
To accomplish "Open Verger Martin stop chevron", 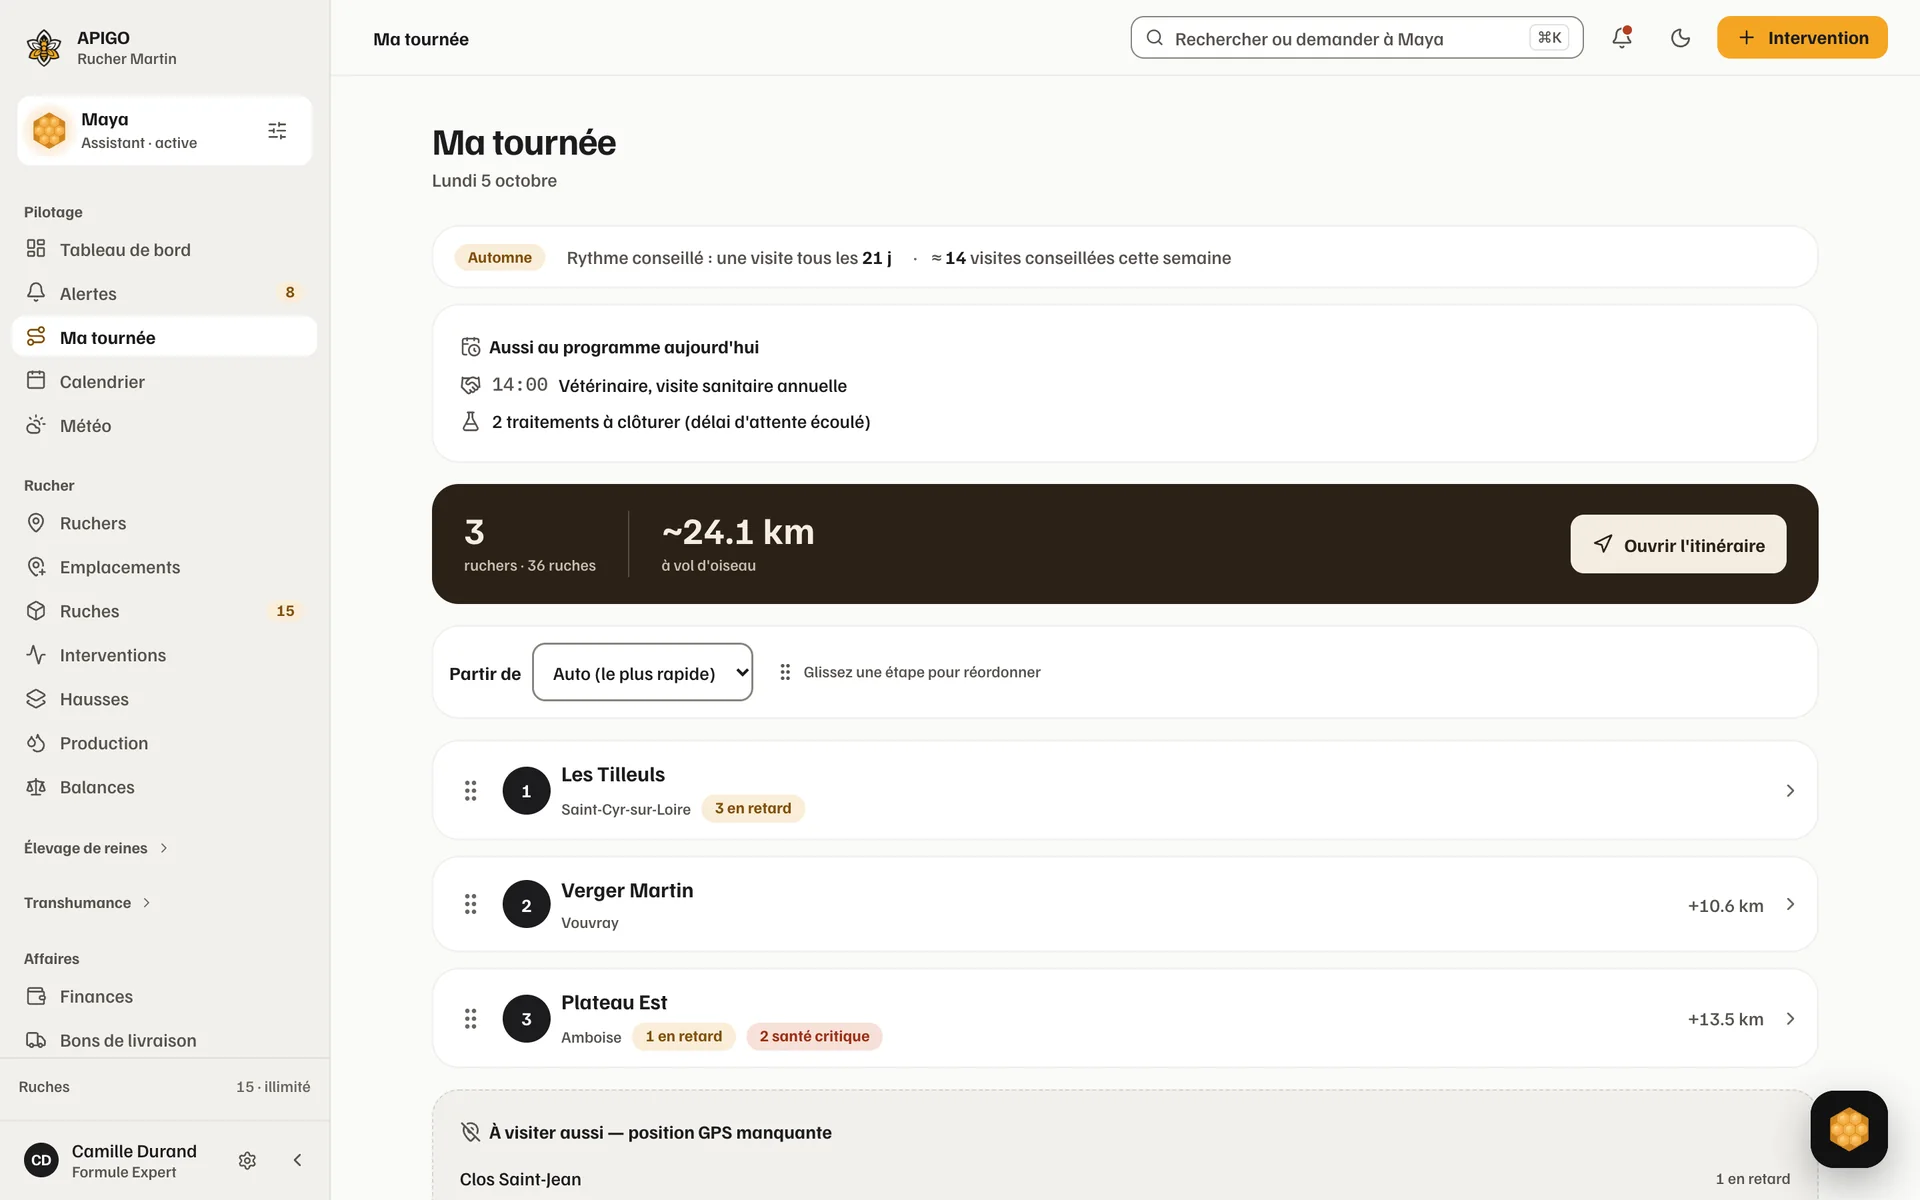I will coord(1790,905).
